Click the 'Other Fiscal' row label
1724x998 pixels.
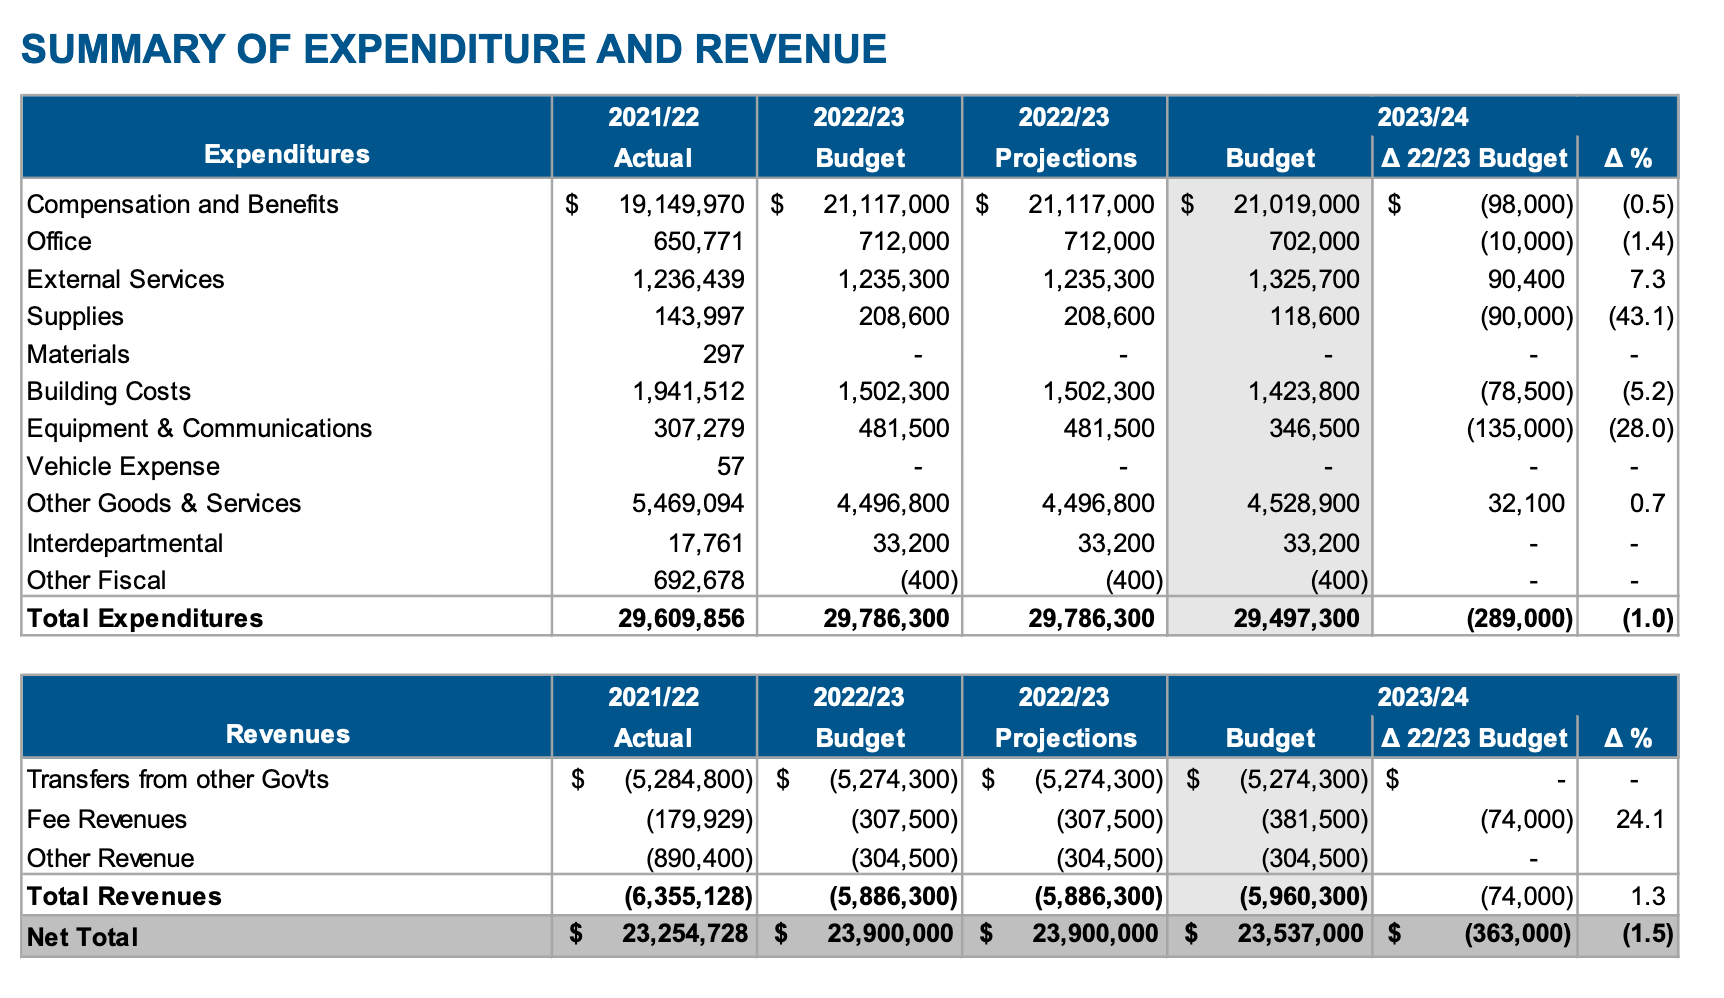(x=96, y=580)
